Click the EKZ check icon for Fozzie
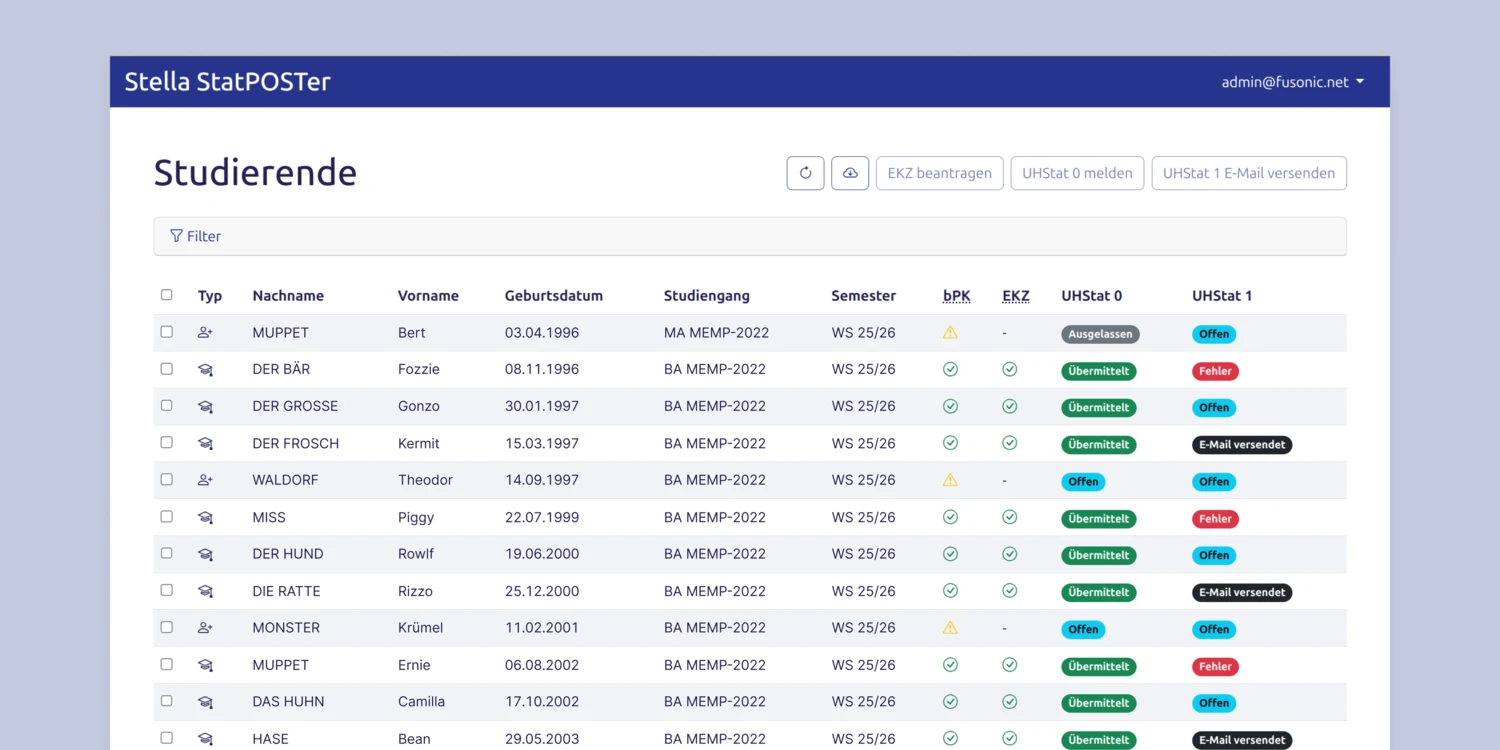The image size is (1500, 750). [x=1010, y=369]
